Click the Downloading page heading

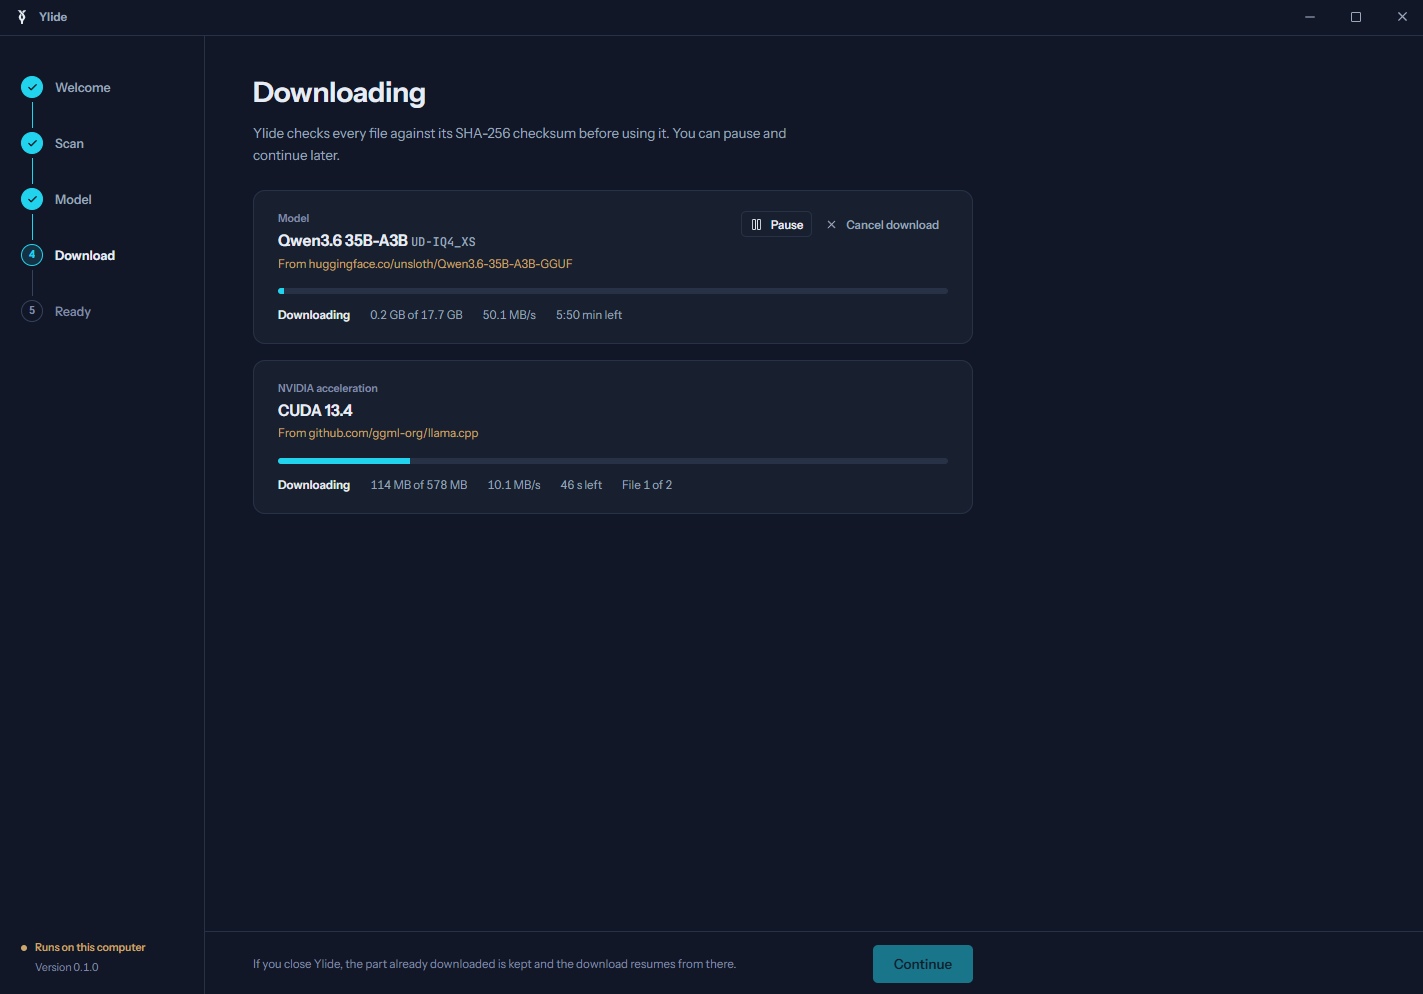click(339, 93)
